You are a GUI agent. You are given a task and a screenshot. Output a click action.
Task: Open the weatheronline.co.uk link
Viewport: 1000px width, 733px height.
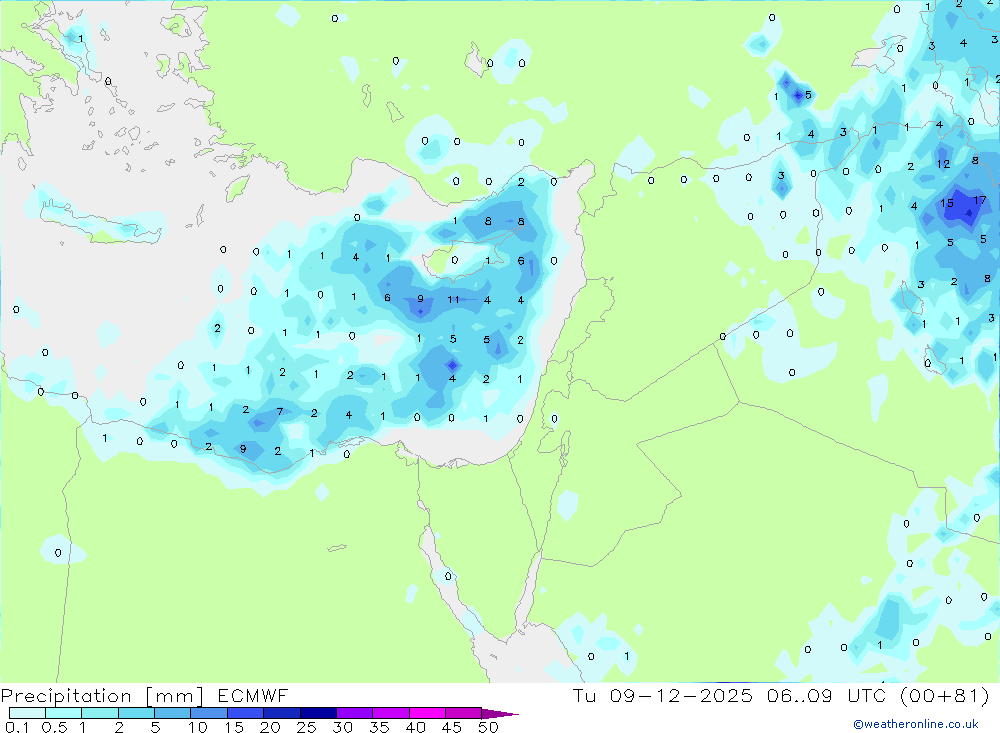pyautogui.click(x=916, y=724)
